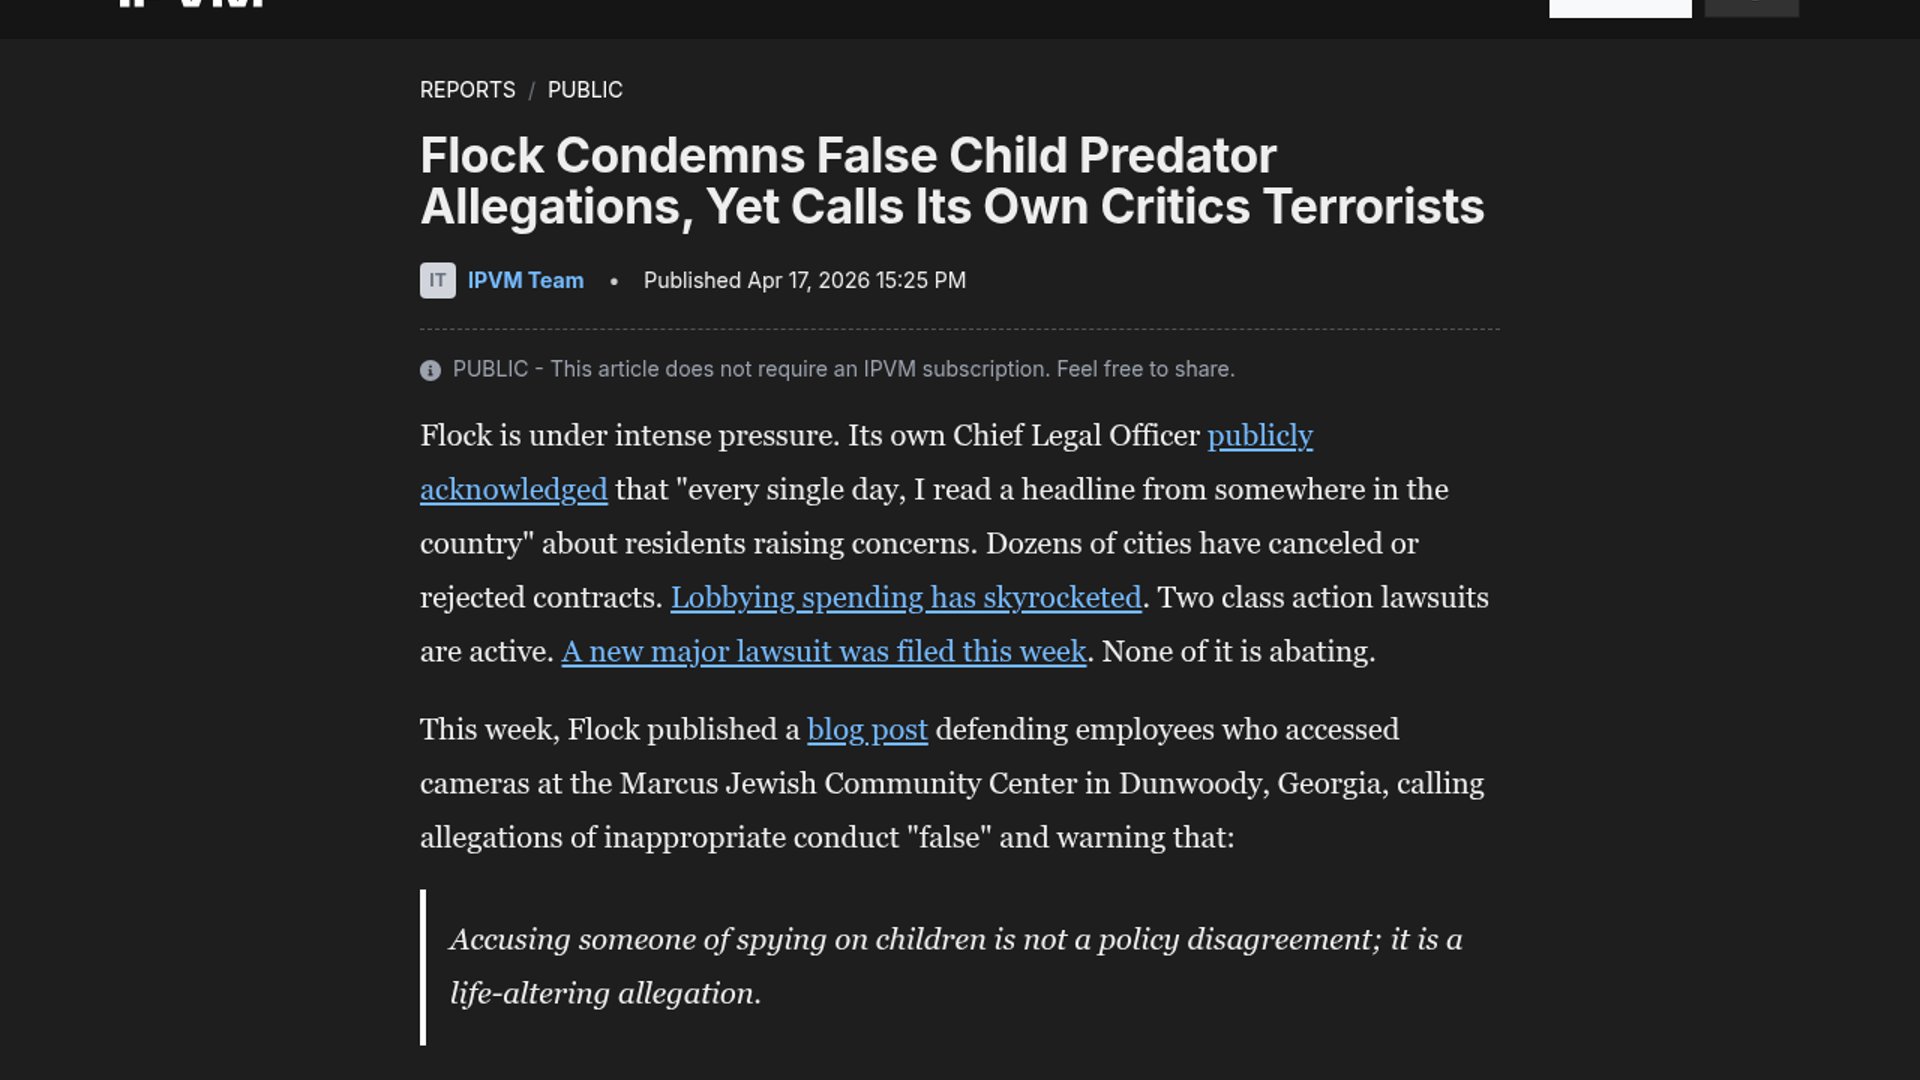
Task: Click the article headline about Flock
Action: (950, 181)
